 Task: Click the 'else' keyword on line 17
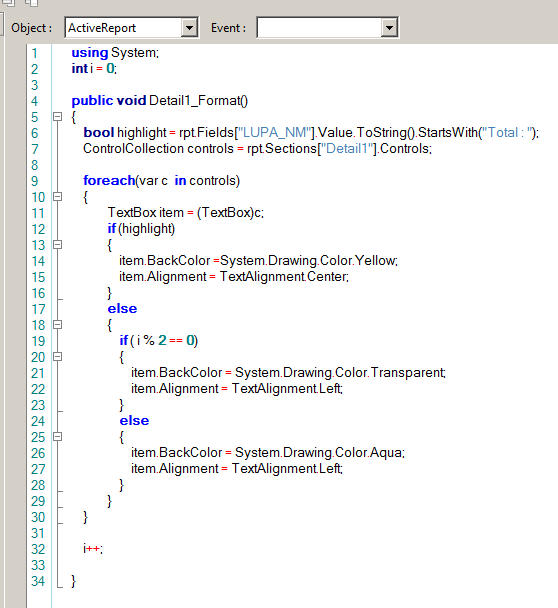click(123, 309)
